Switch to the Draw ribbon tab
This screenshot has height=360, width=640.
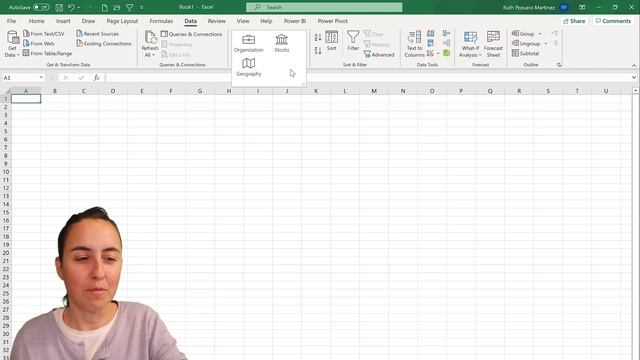(x=88, y=21)
